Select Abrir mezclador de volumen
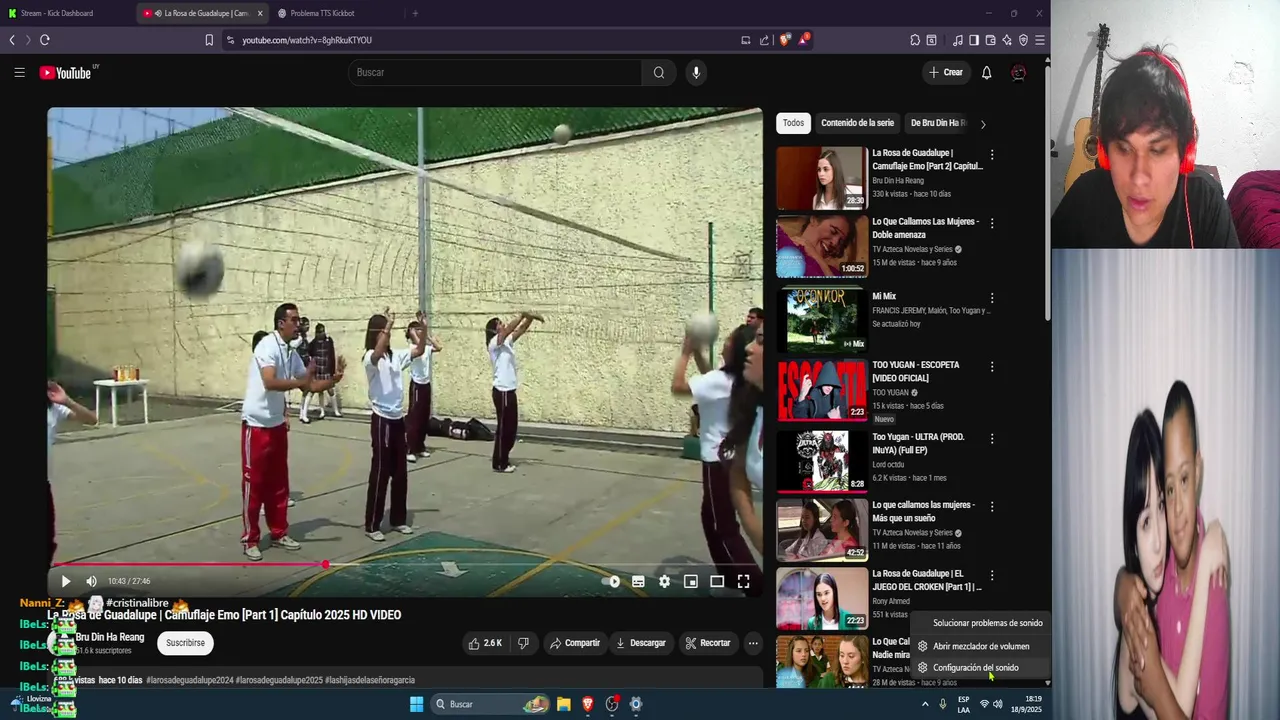Screen dimensions: 1280x720 click(x=981, y=646)
